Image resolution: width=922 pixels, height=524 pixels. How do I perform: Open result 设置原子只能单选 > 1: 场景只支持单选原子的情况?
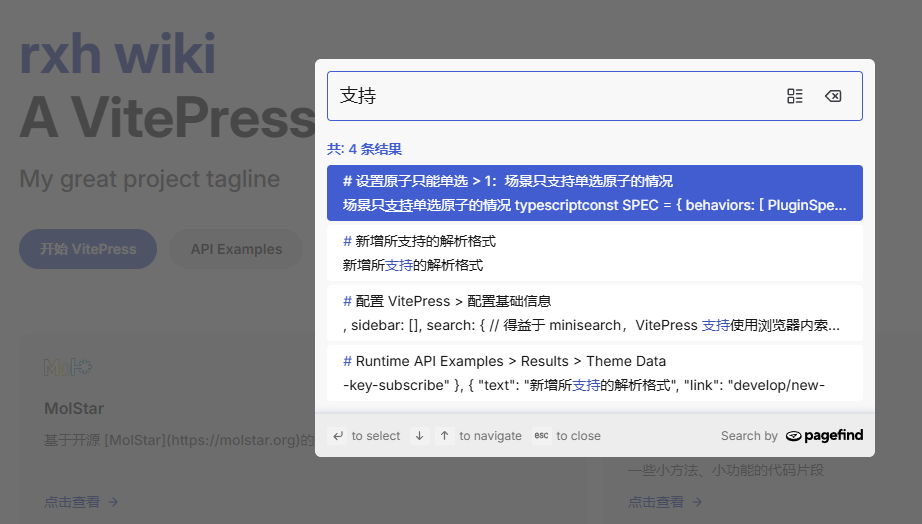(594, 193)
